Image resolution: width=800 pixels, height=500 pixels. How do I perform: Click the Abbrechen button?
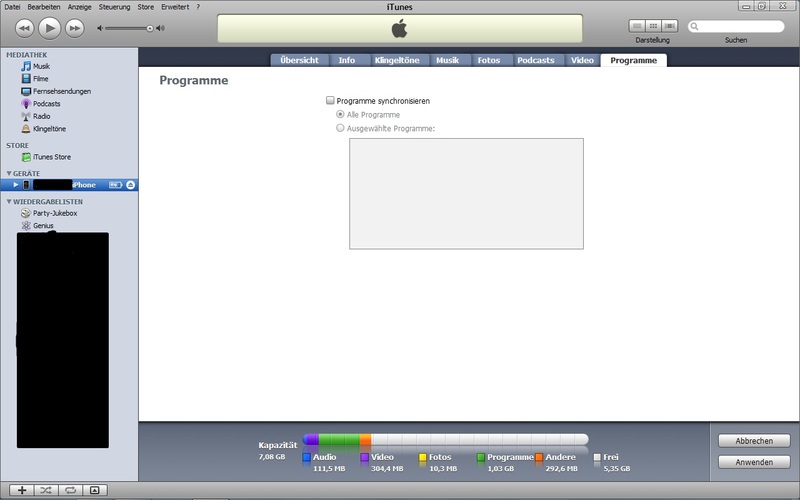754,441
